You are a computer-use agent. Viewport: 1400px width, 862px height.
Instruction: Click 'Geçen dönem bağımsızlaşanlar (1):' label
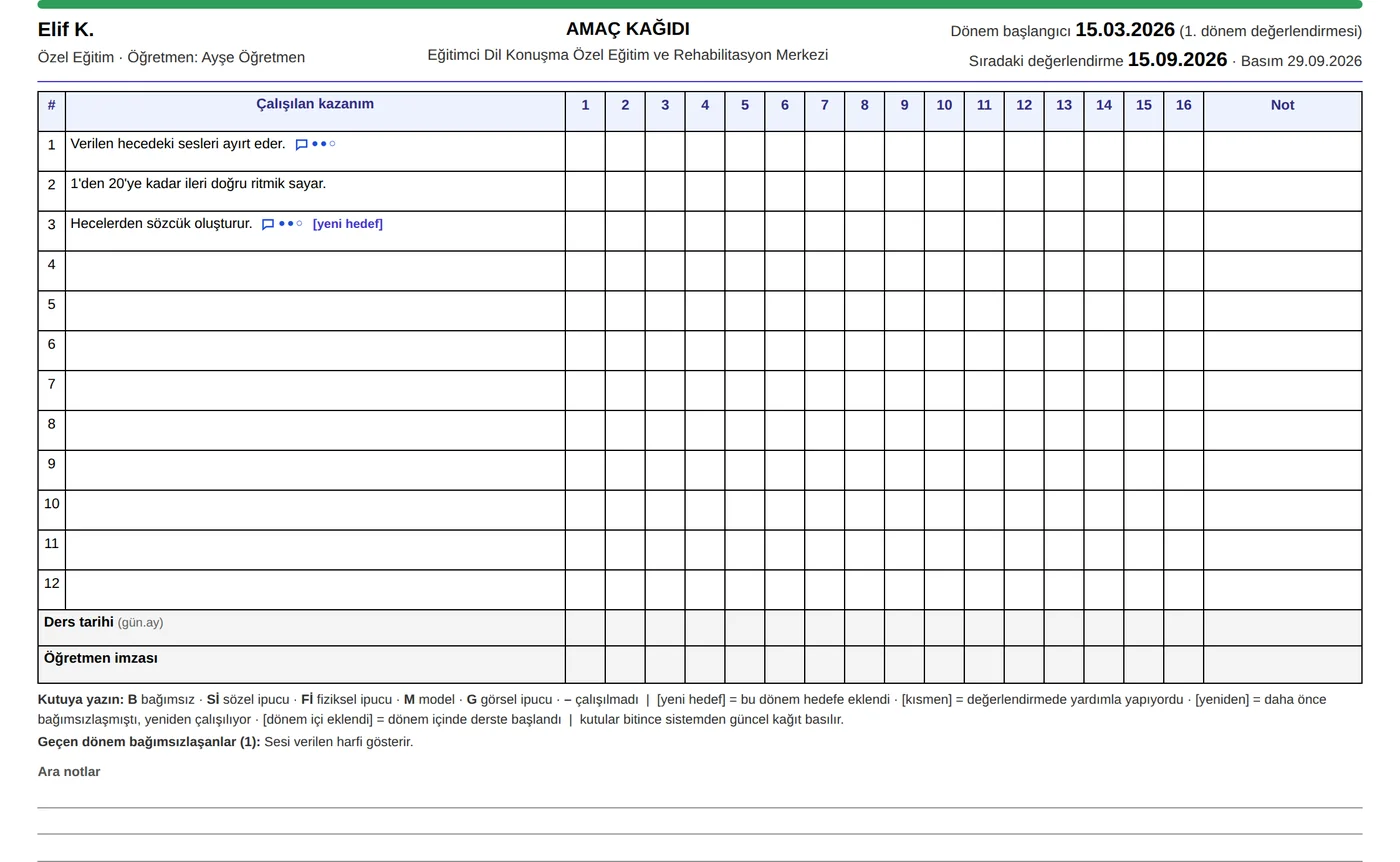coord(149,742)
